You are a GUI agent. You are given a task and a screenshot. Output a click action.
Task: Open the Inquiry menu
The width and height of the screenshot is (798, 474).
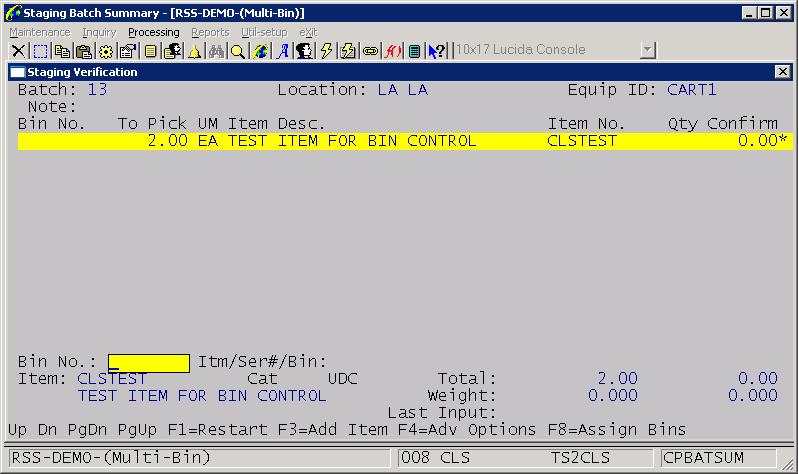(x=99, y=33)
